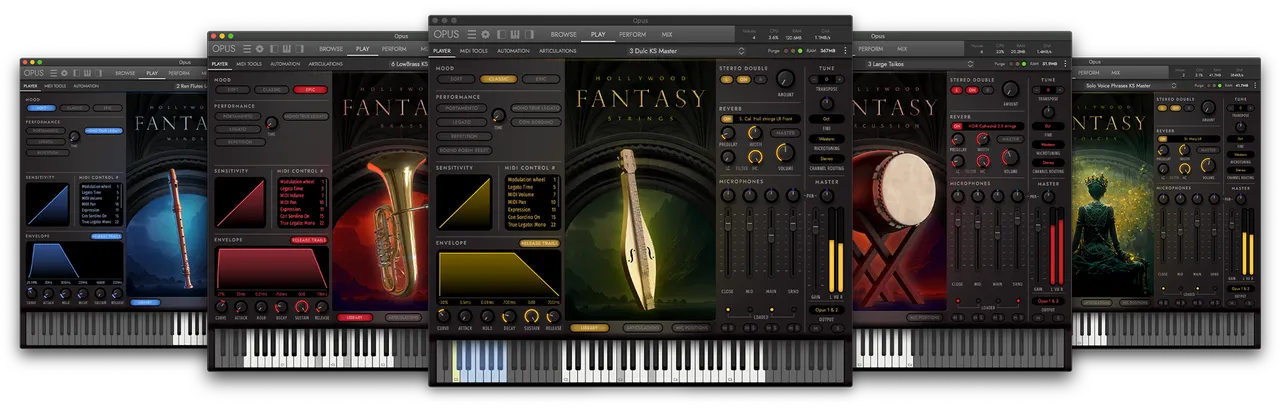1280x420 pixels.
Task: Toggle the keyboard view icon in the Brass window
Action: pos(286,49)
